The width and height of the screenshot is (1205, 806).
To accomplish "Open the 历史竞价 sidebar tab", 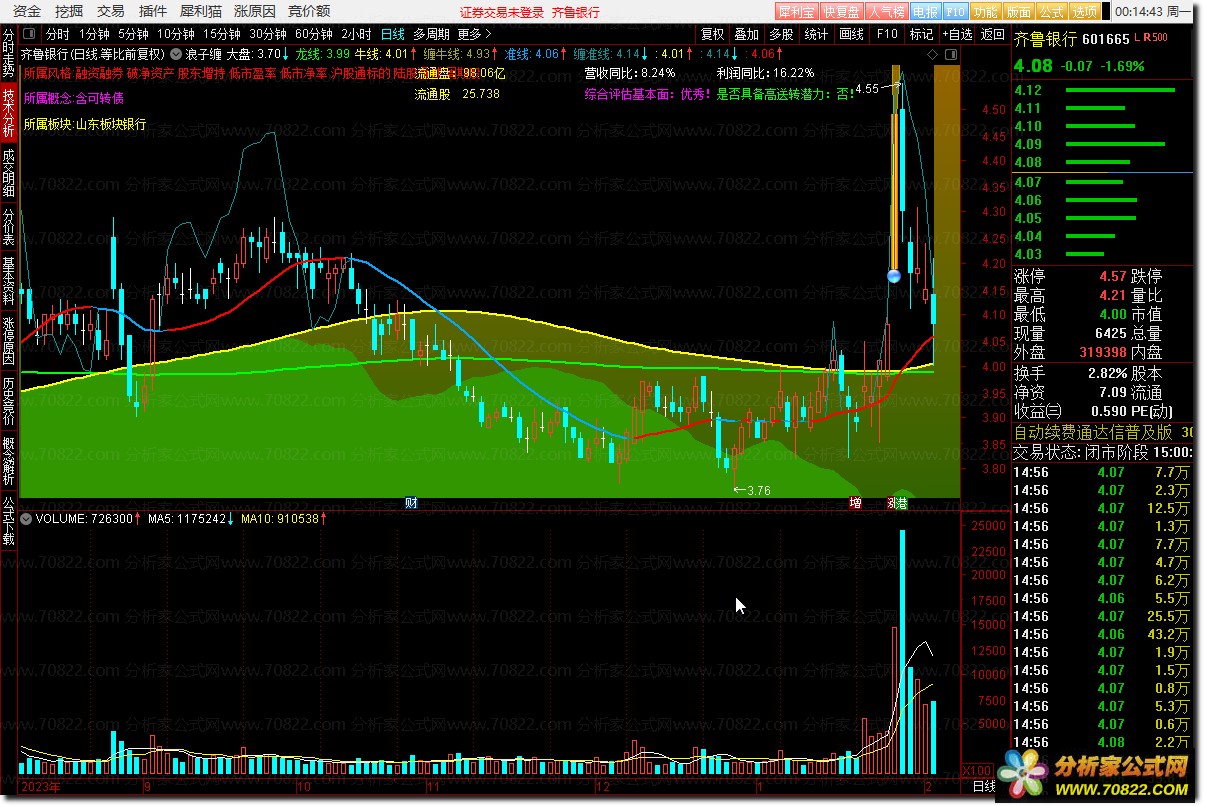I will point(9,402).
